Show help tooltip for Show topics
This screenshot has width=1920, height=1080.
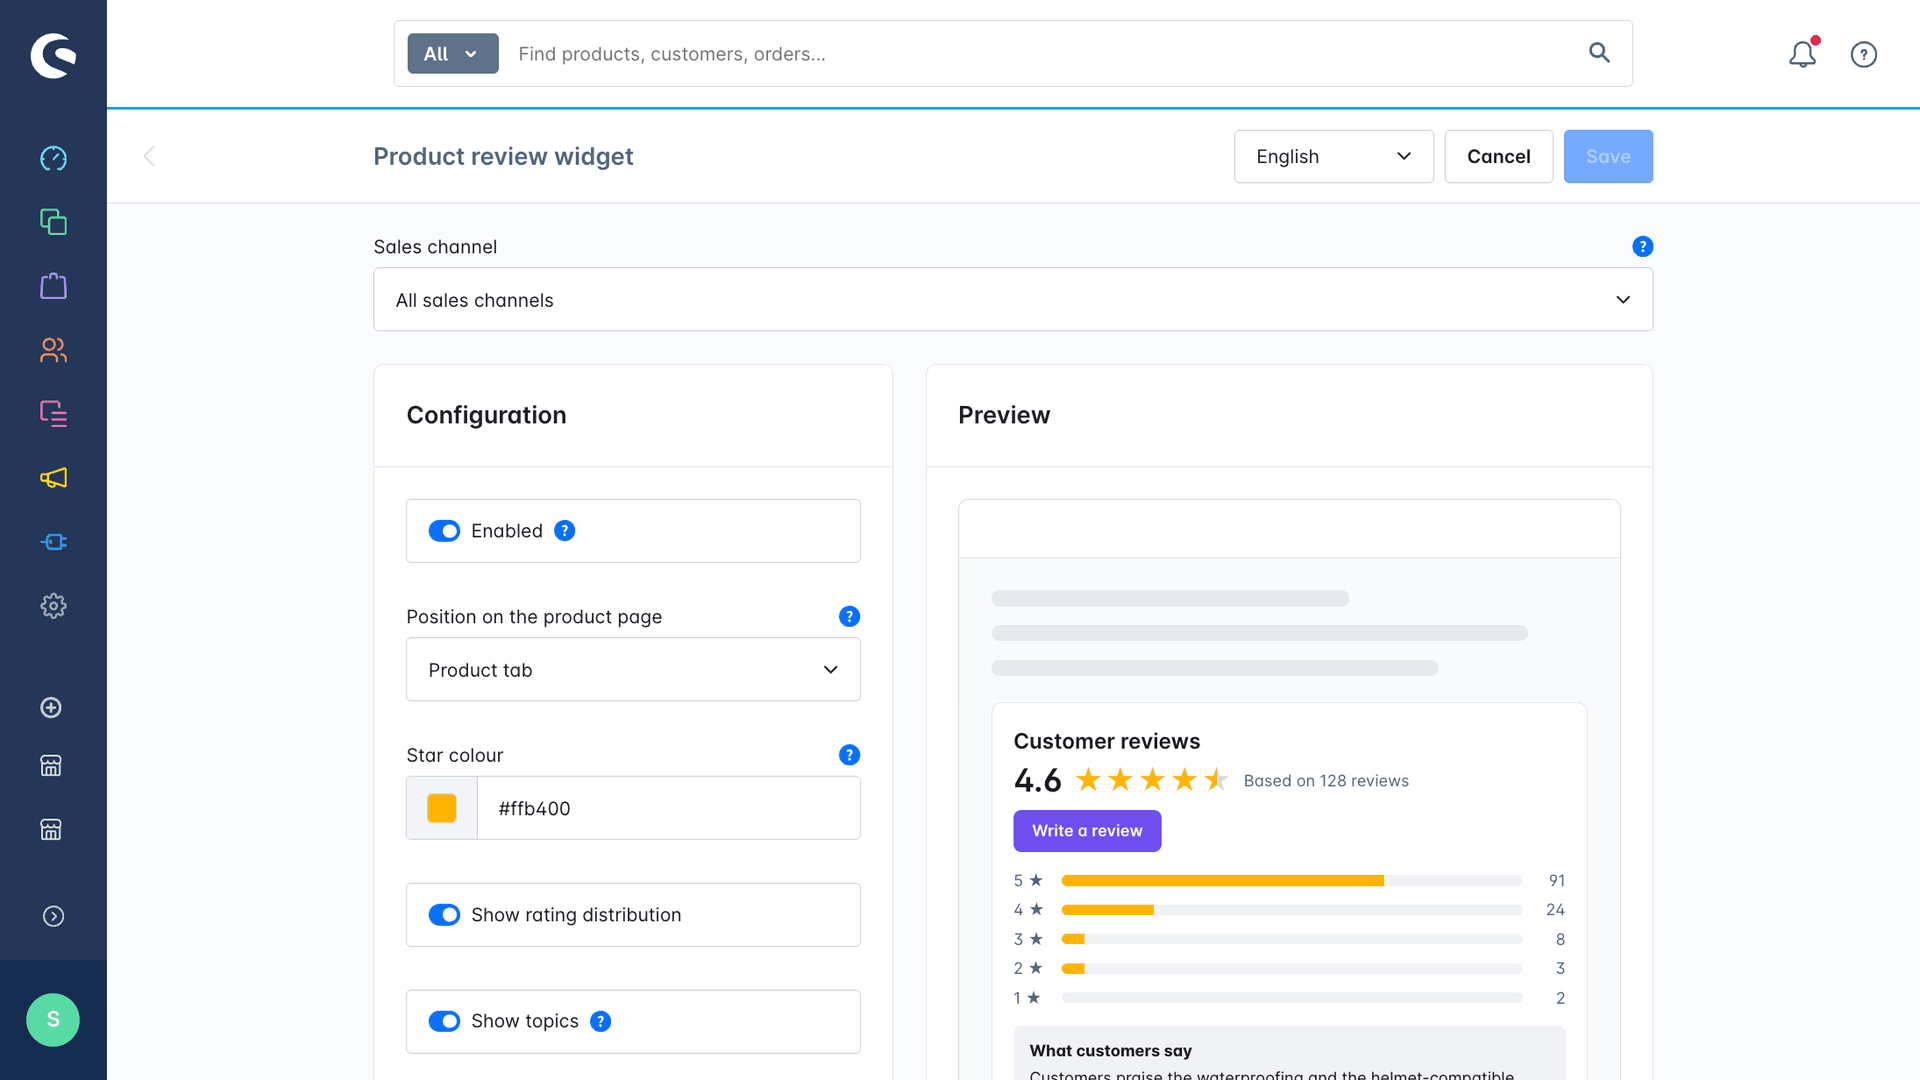[601, 1021]
